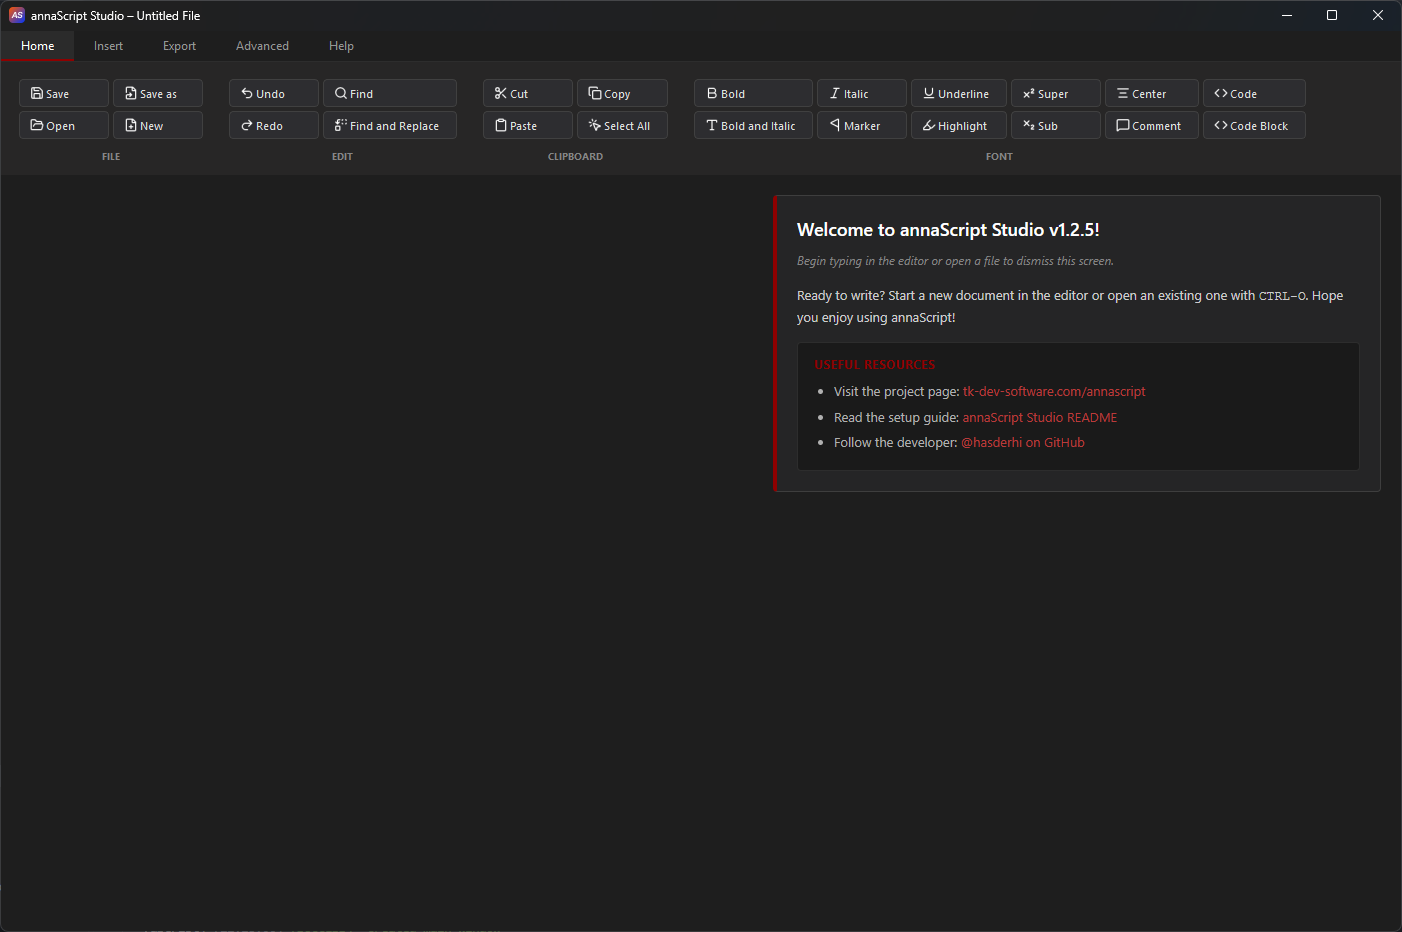Apply Sub subscript formatting

1056,125
